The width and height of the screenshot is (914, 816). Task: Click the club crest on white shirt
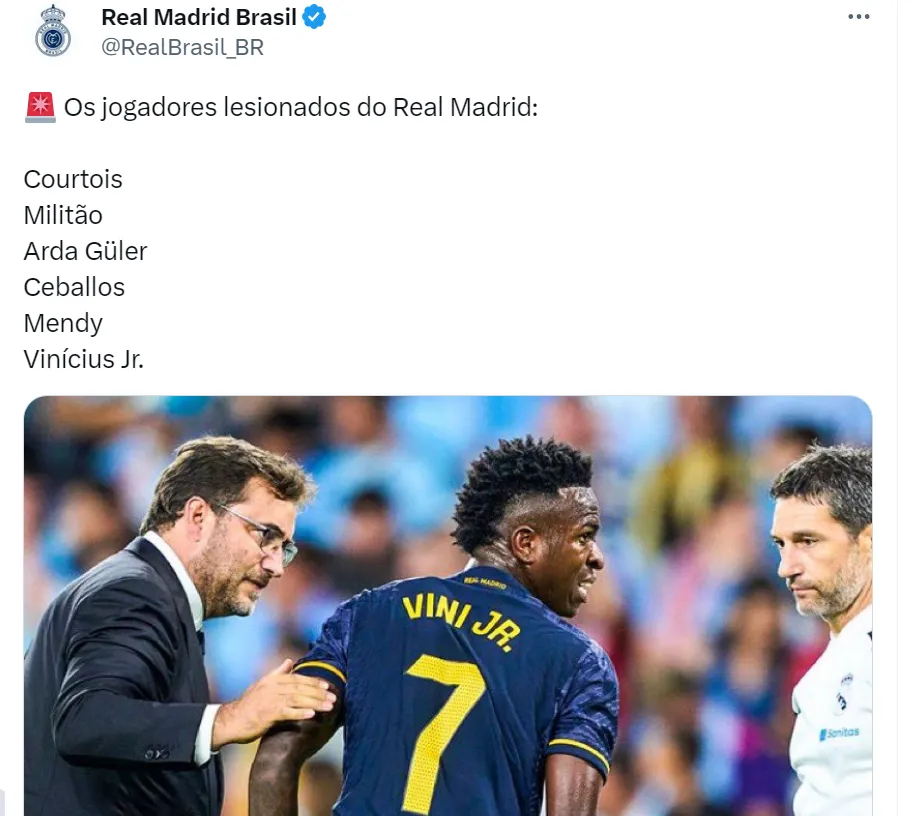pos(843,692)
